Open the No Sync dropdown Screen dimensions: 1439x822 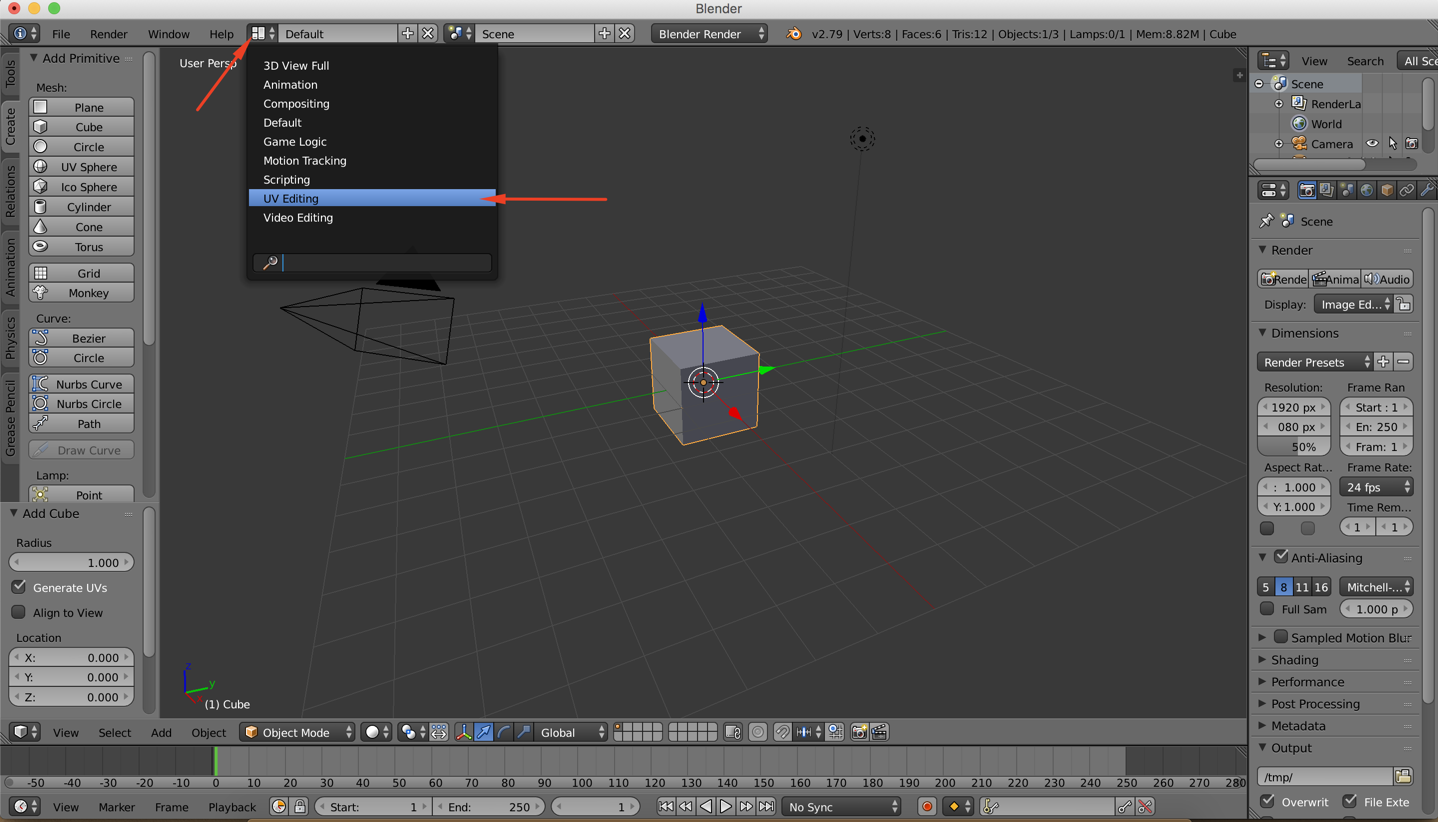click(841, 806)
